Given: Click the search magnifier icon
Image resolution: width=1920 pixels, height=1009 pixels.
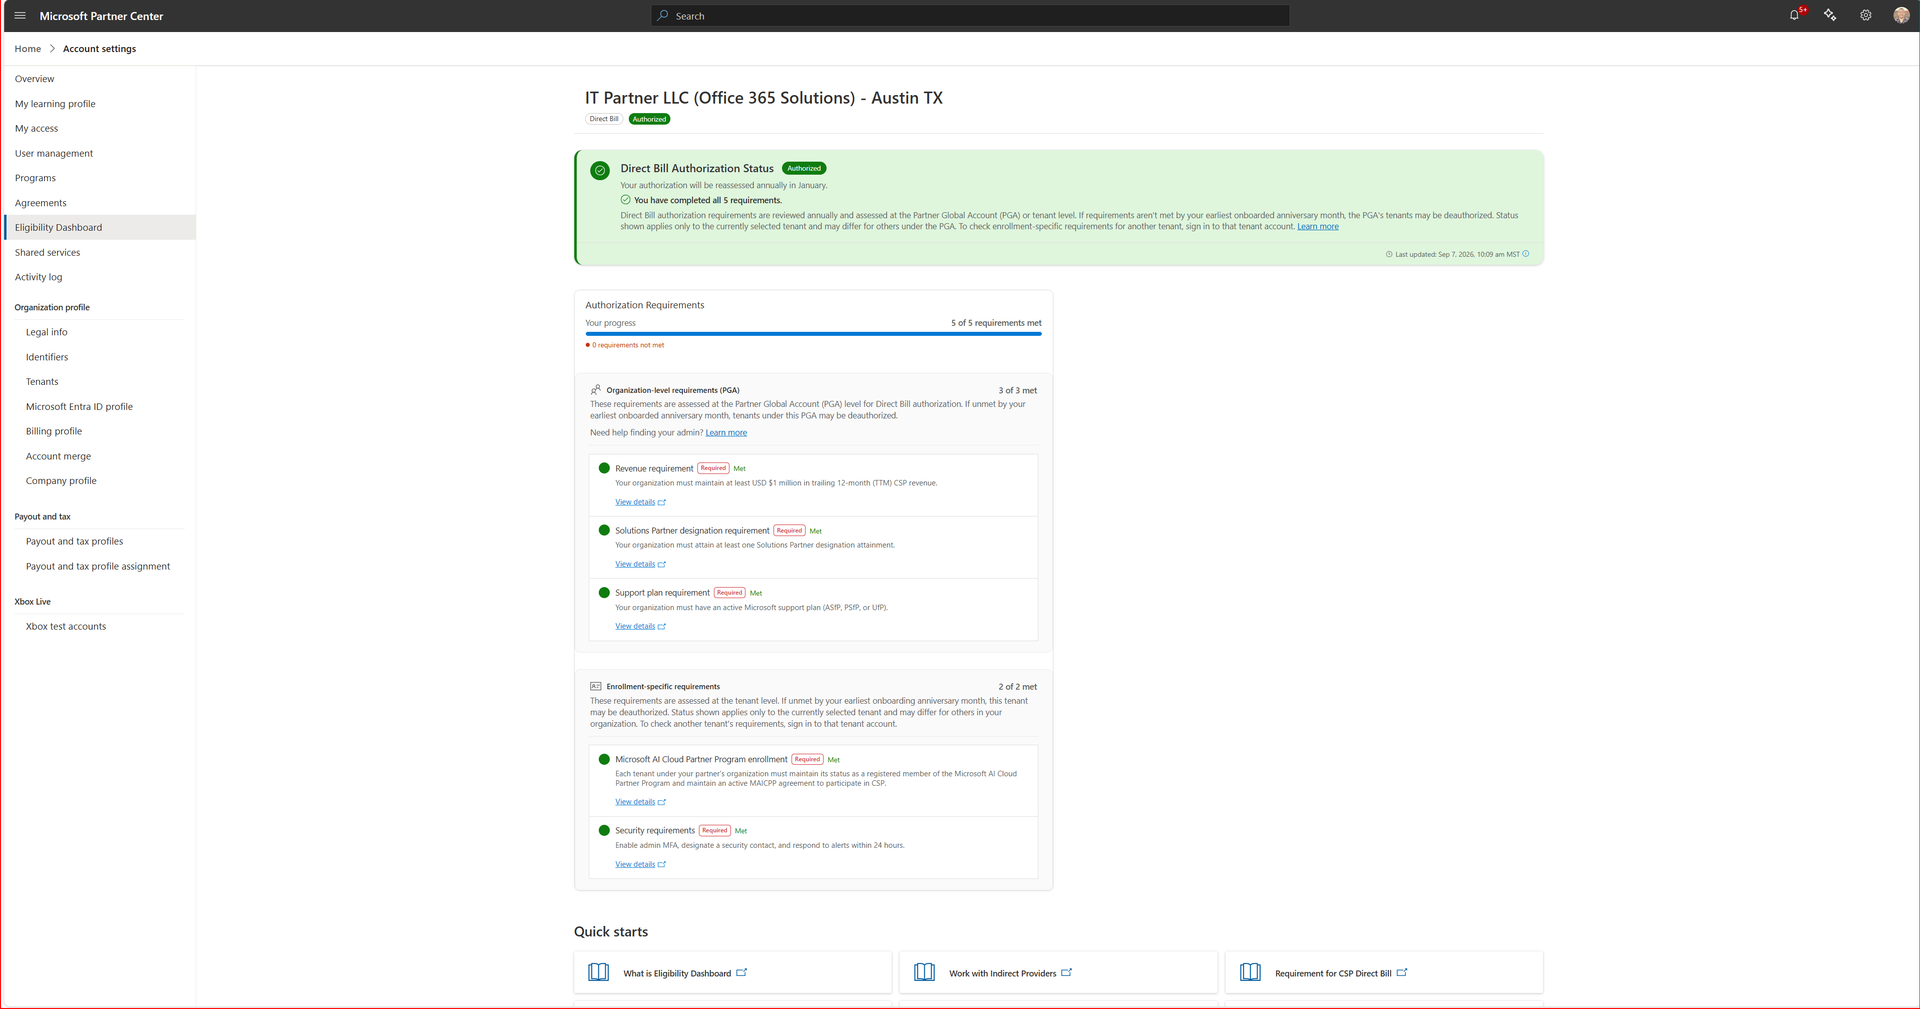Looking at the screenshot, I should [x=663, y=16].
